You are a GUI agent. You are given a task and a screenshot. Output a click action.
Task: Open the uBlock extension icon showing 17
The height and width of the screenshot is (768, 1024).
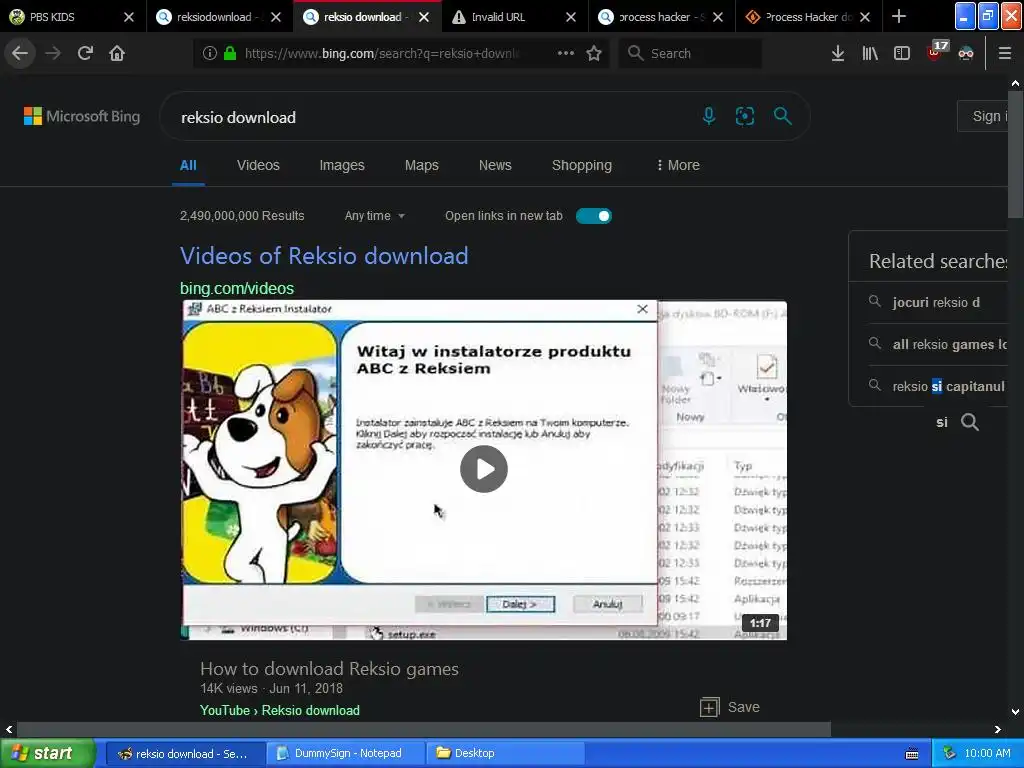(x=936, y=51)
